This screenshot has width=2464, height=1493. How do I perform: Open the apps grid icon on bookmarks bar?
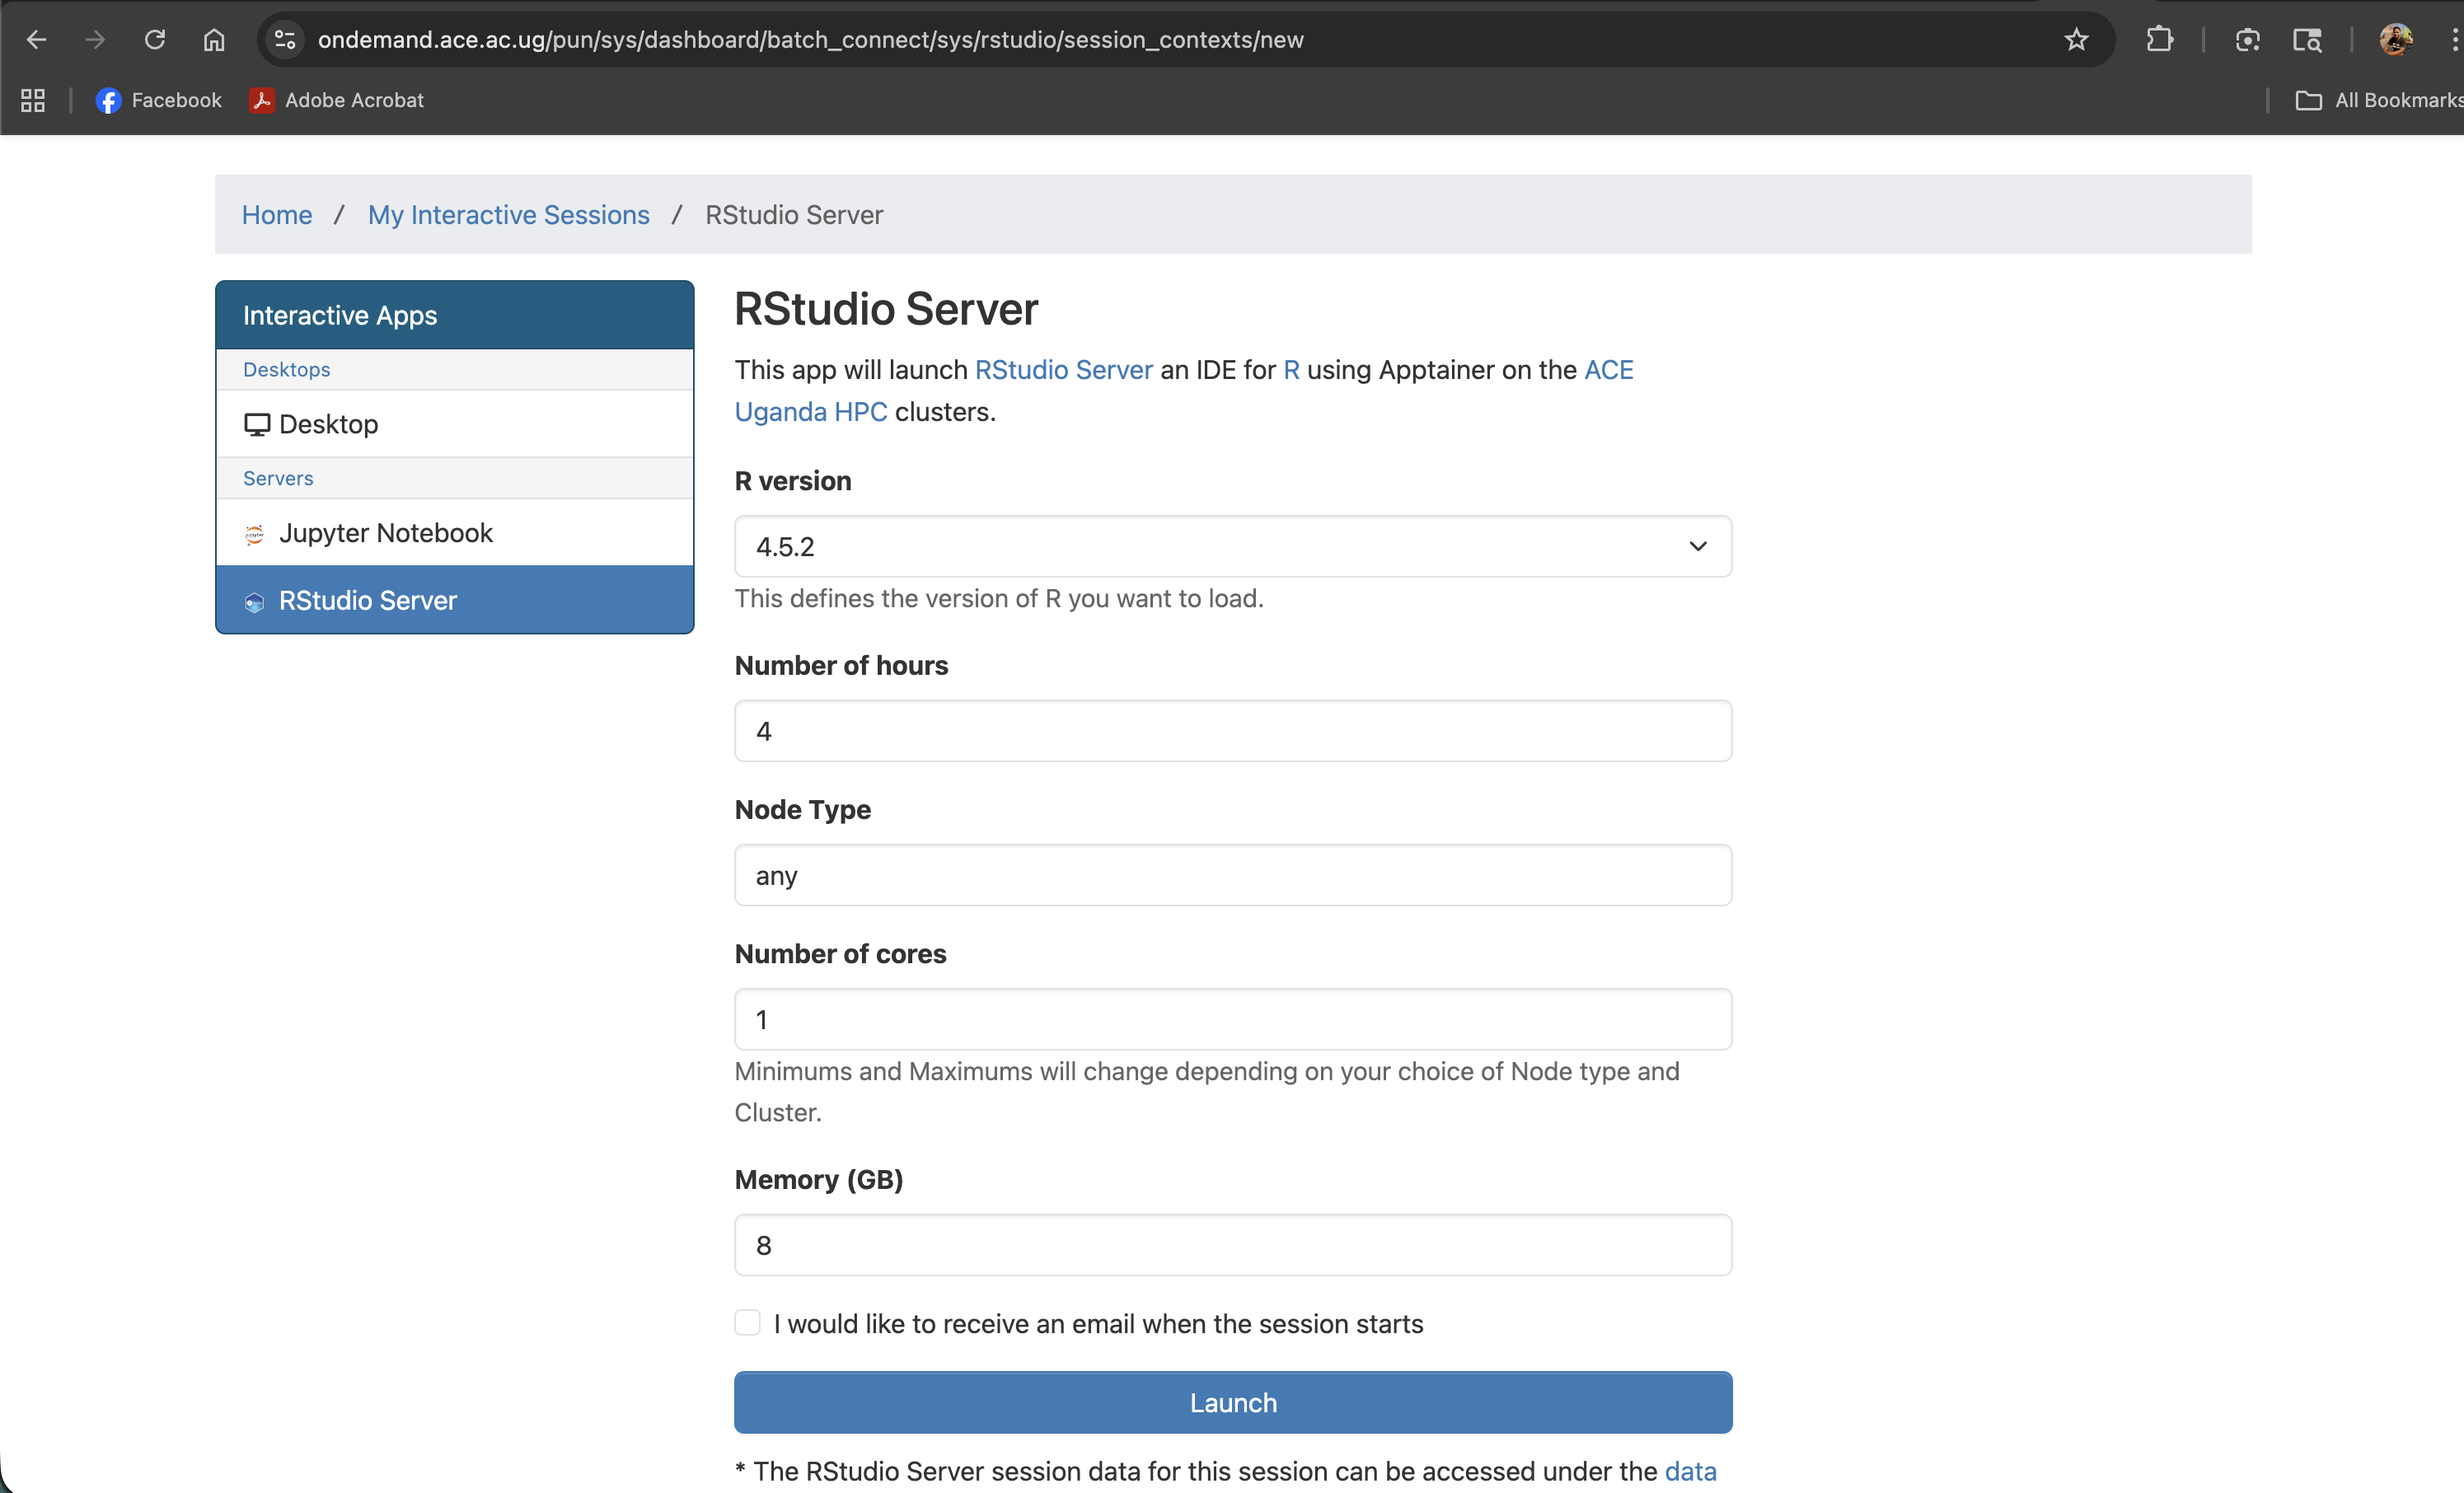coord(31,100)
